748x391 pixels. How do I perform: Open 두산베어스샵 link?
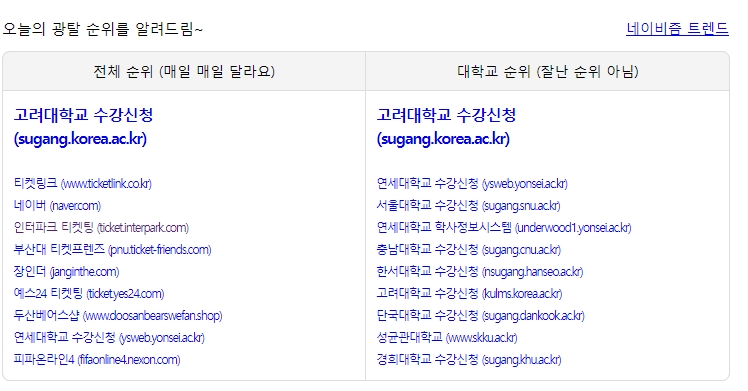[118, 315]
